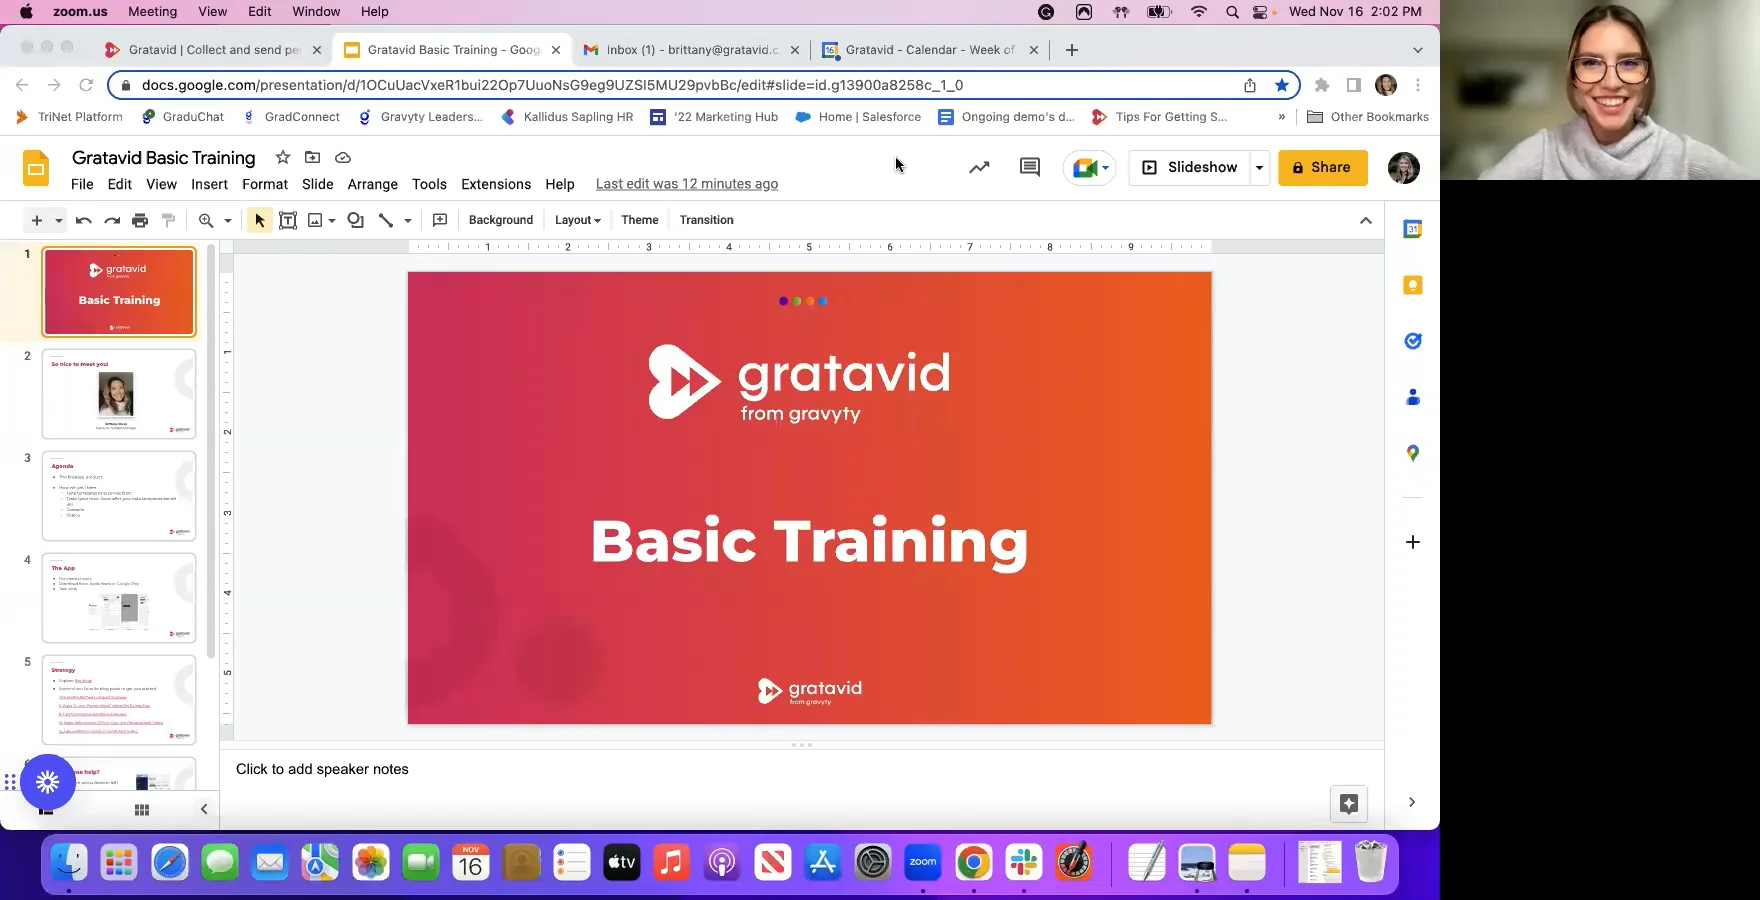Choose the Text box tool

coord(288,220)
